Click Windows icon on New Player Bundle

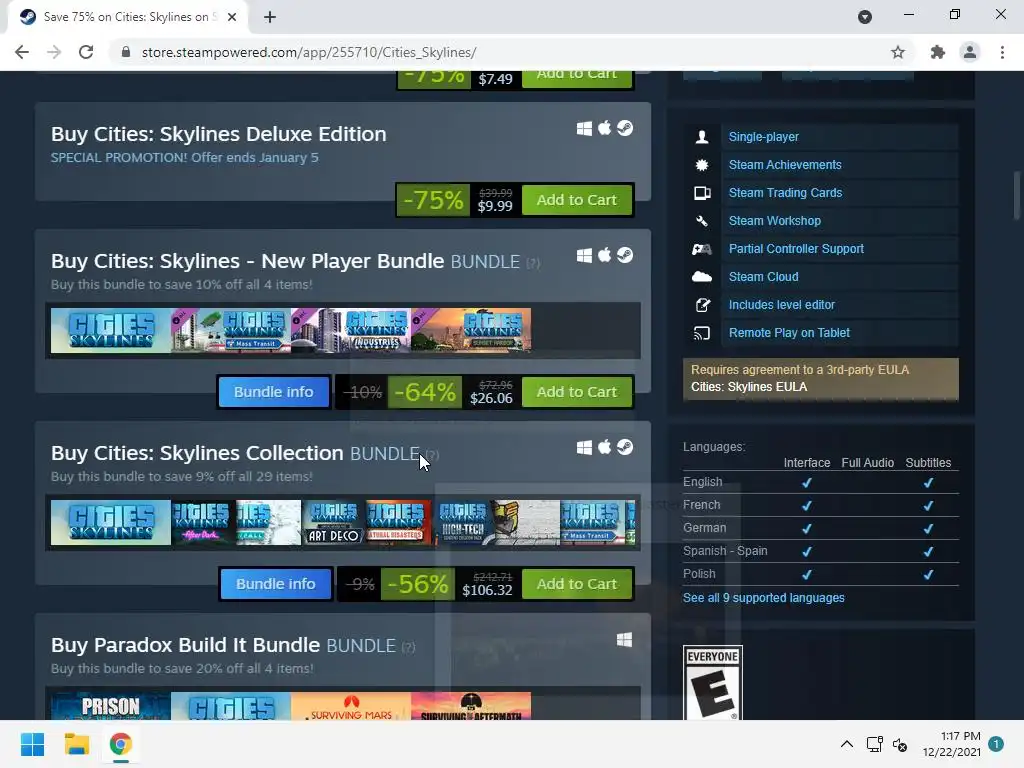[584, 255]
